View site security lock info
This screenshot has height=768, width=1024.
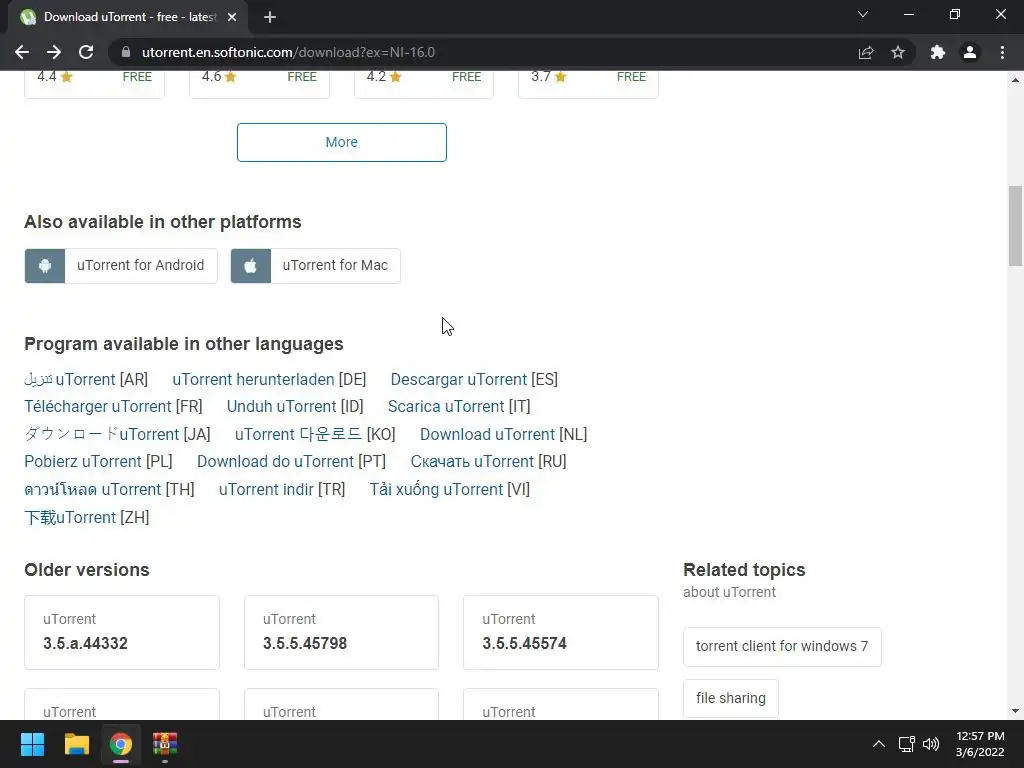click(x=126, y=52)
